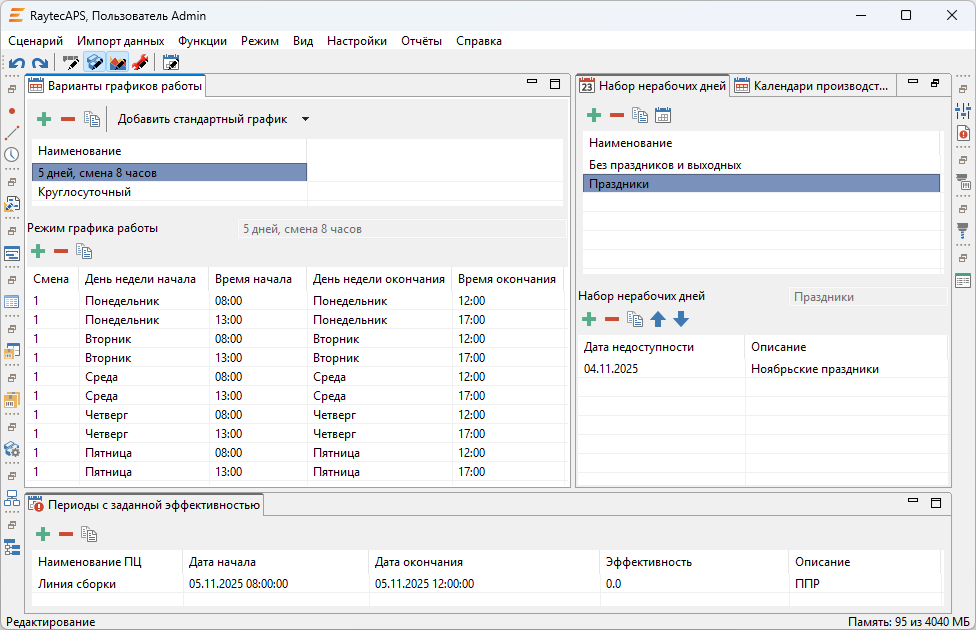This screenshot has height=630, width=976.
Task: Move the unavailability date down
Action: [x=681, y=319]
